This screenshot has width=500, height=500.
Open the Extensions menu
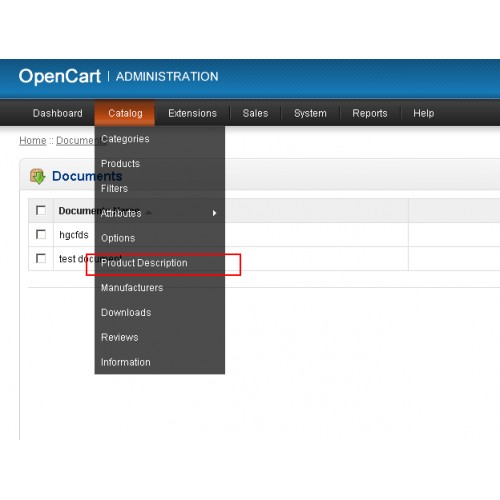click(x=192, y=113)
